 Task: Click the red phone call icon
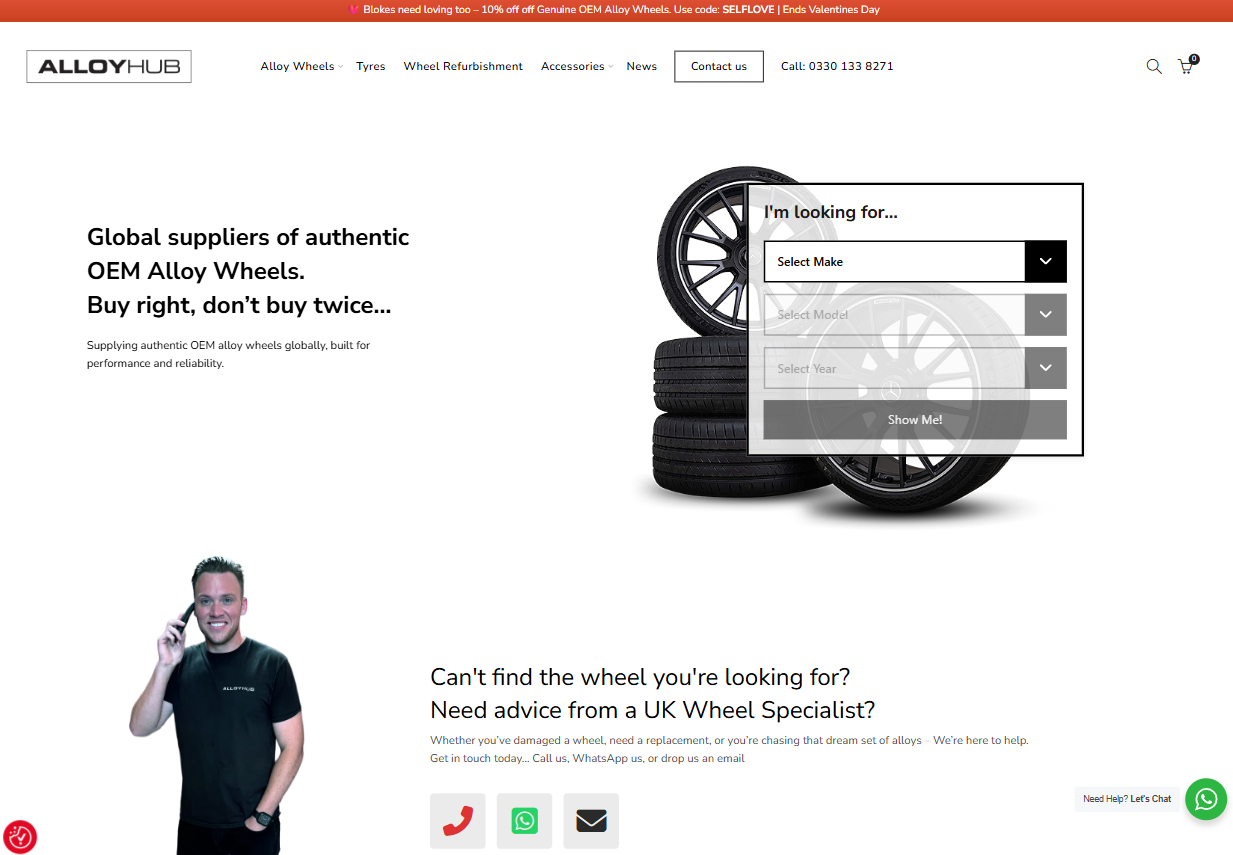(x=457, y=821)
